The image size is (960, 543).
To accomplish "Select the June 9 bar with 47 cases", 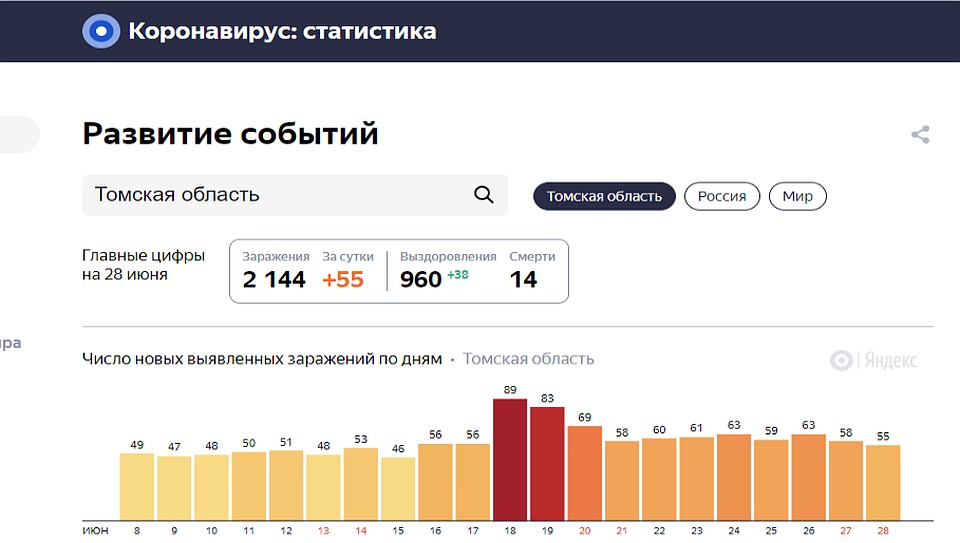I will tap(174, 489).
